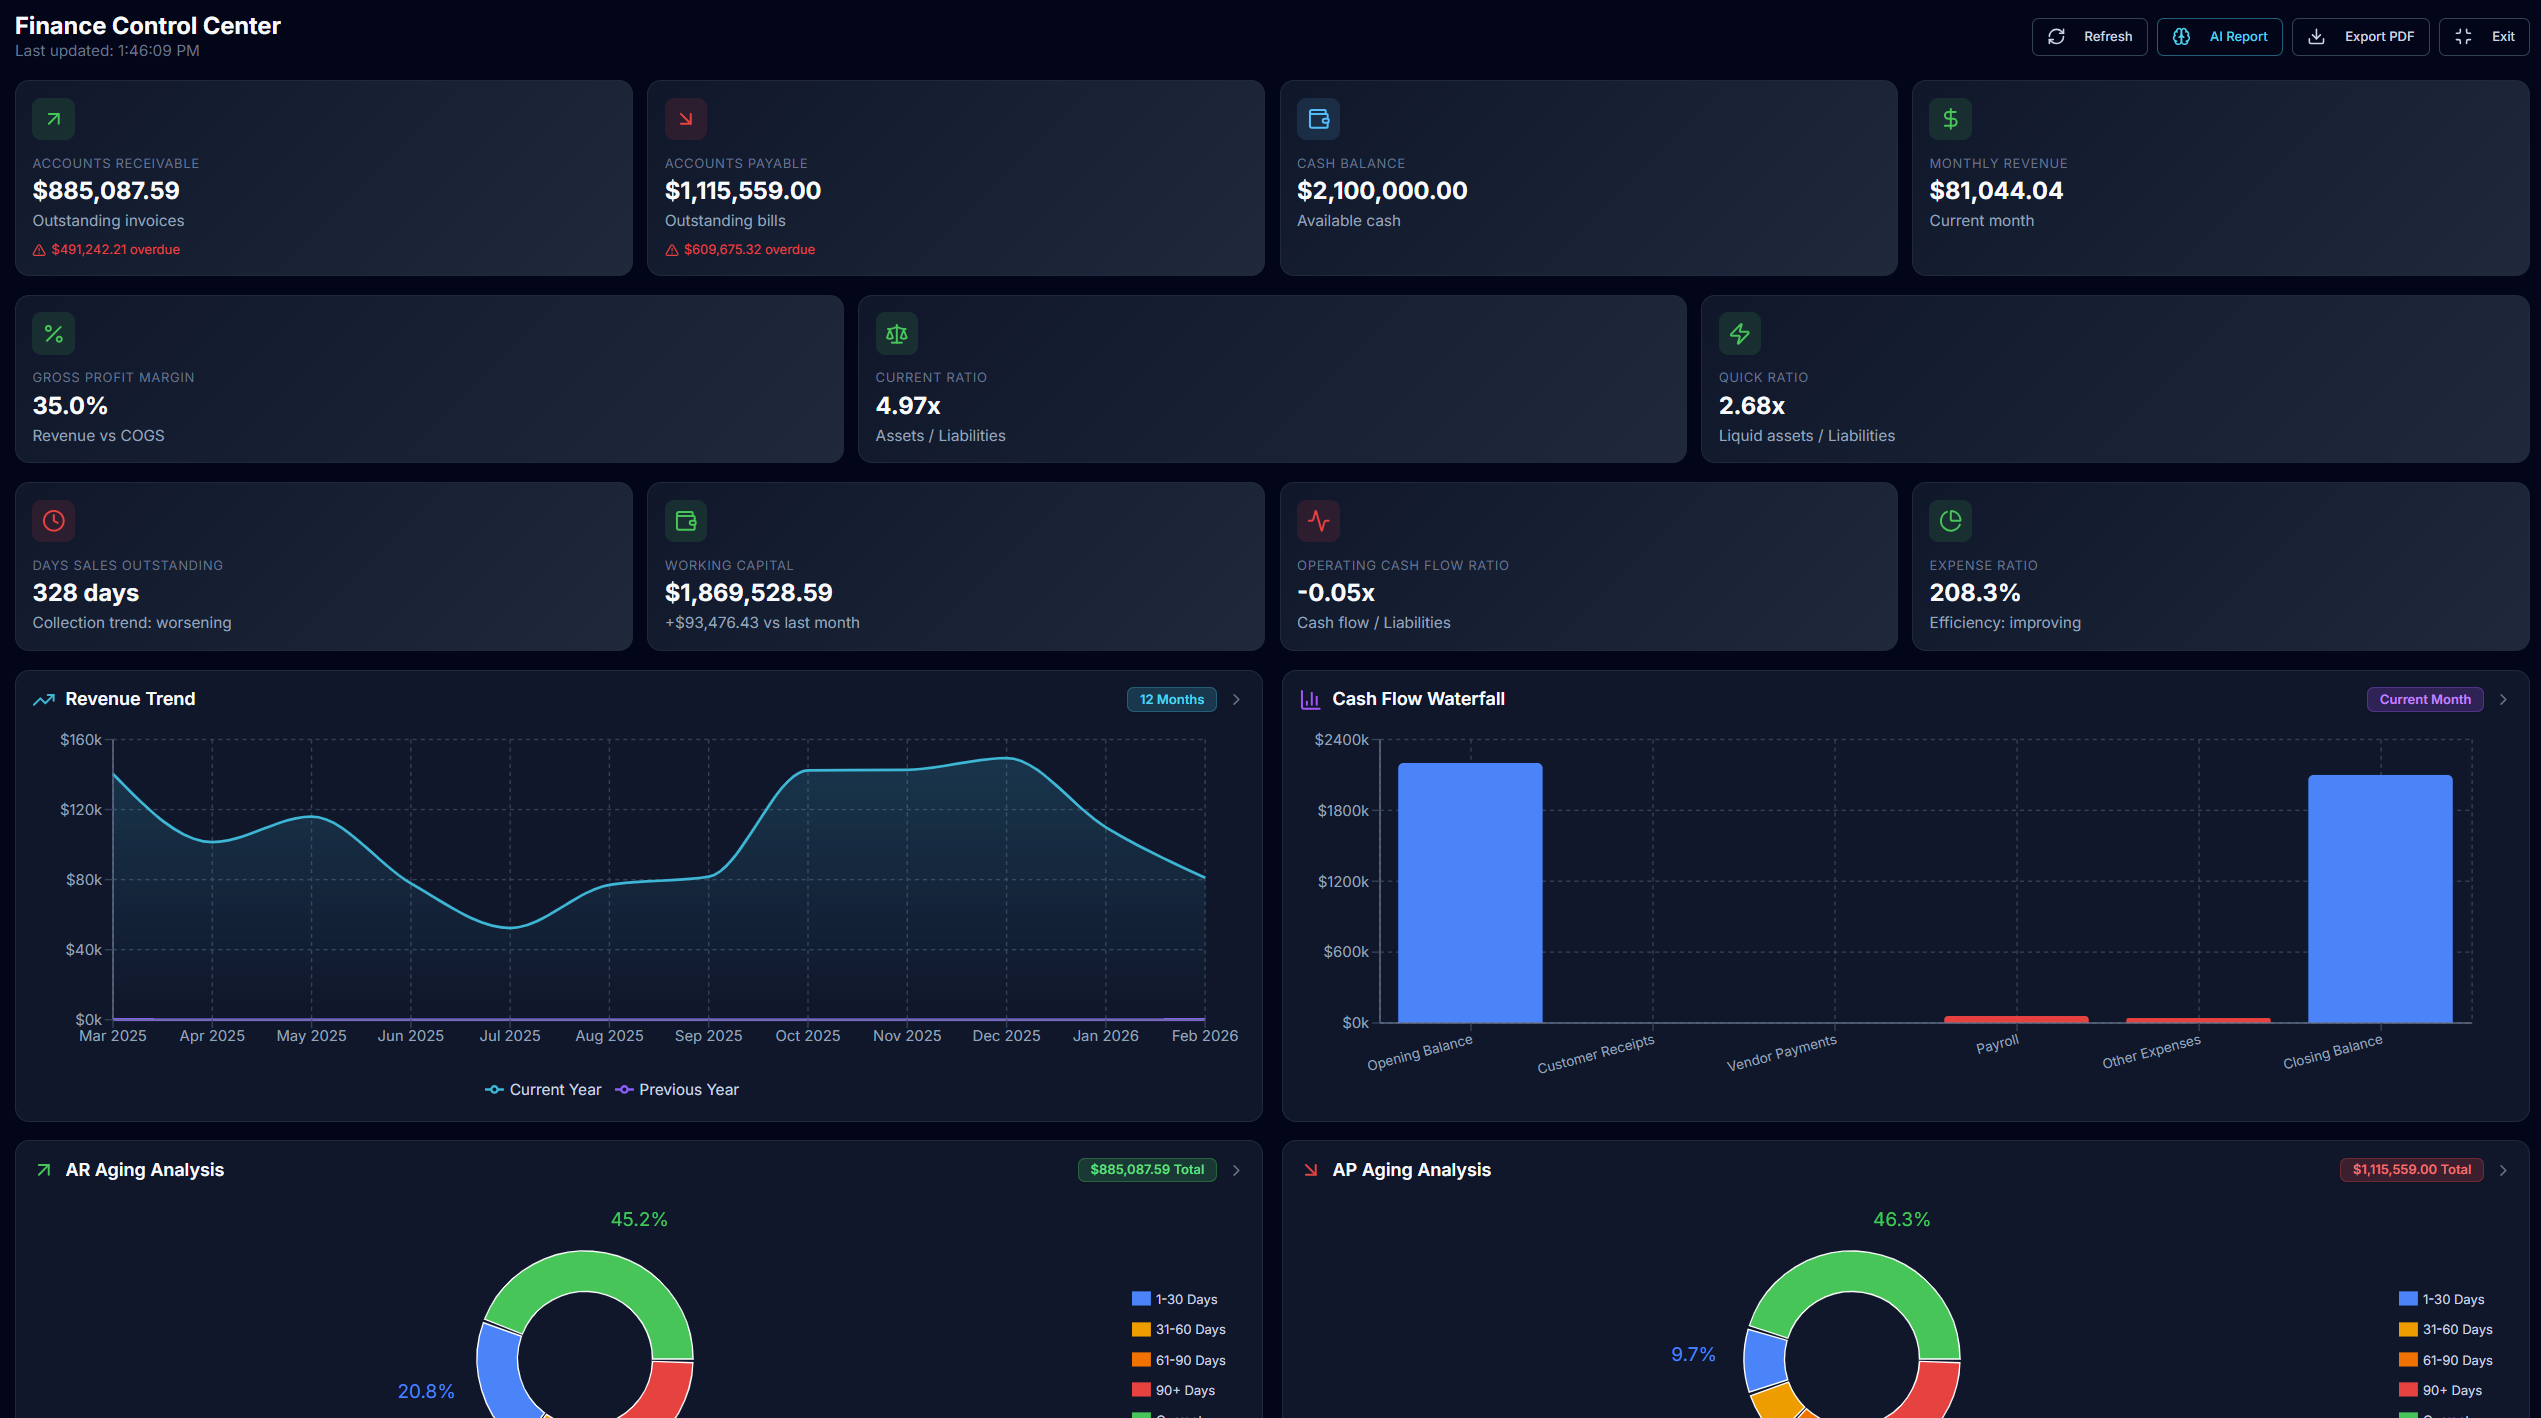Click the Revenue Trend line-chart icon

point(44,700)
